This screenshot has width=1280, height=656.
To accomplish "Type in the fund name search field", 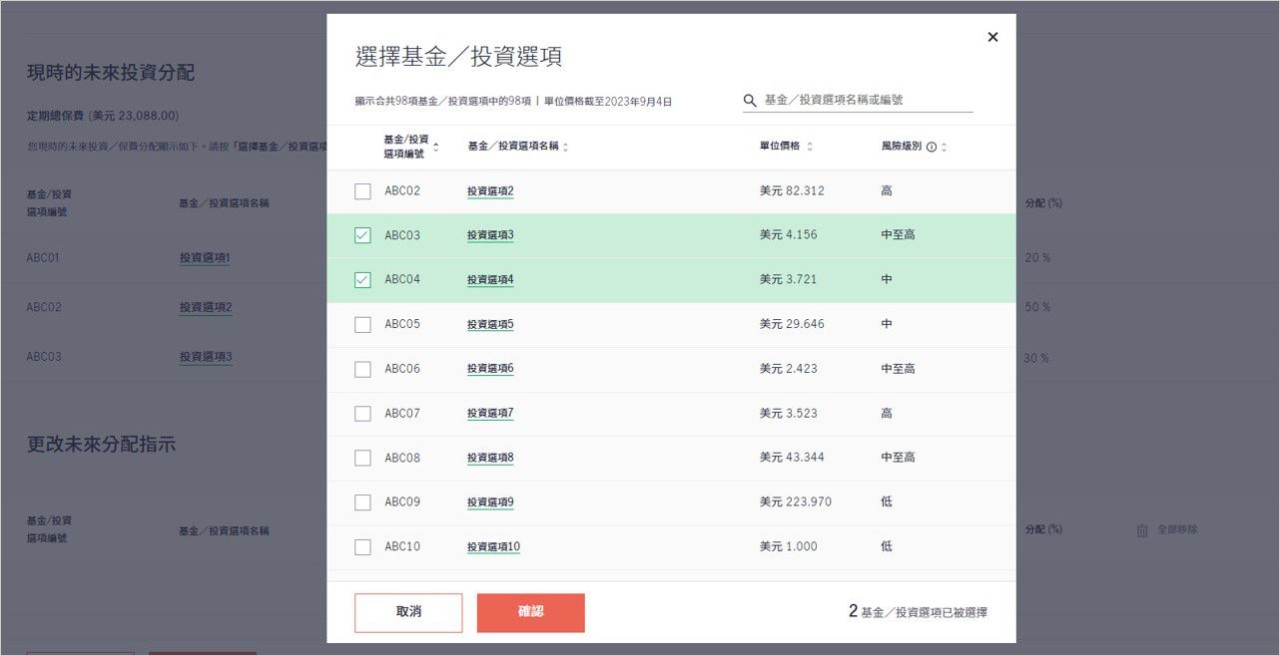I will (x=865, y=100).
